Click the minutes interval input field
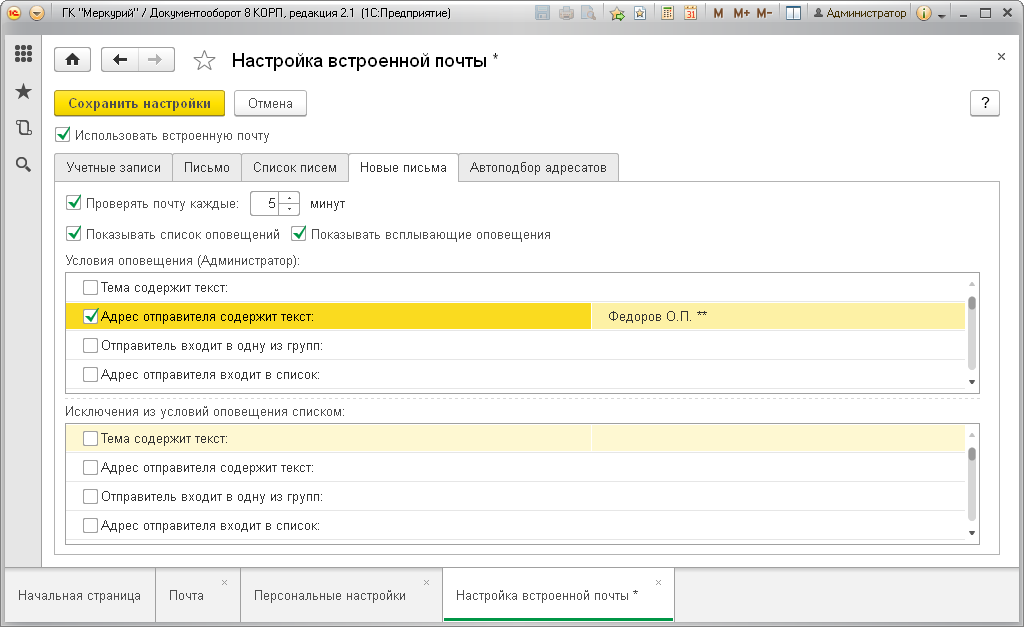 [x=264, y=204]
